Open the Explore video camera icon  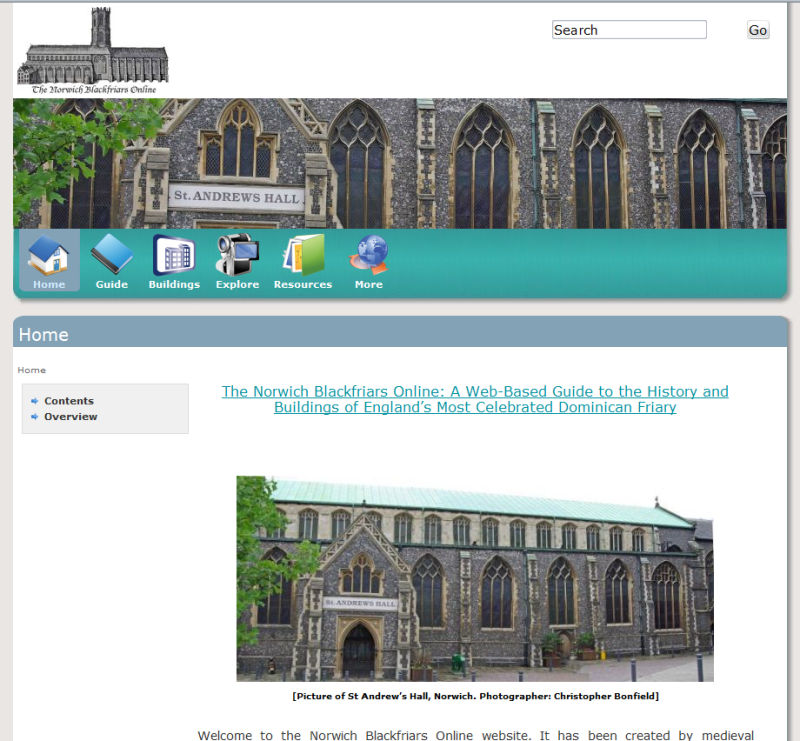[x=237, y=255]
